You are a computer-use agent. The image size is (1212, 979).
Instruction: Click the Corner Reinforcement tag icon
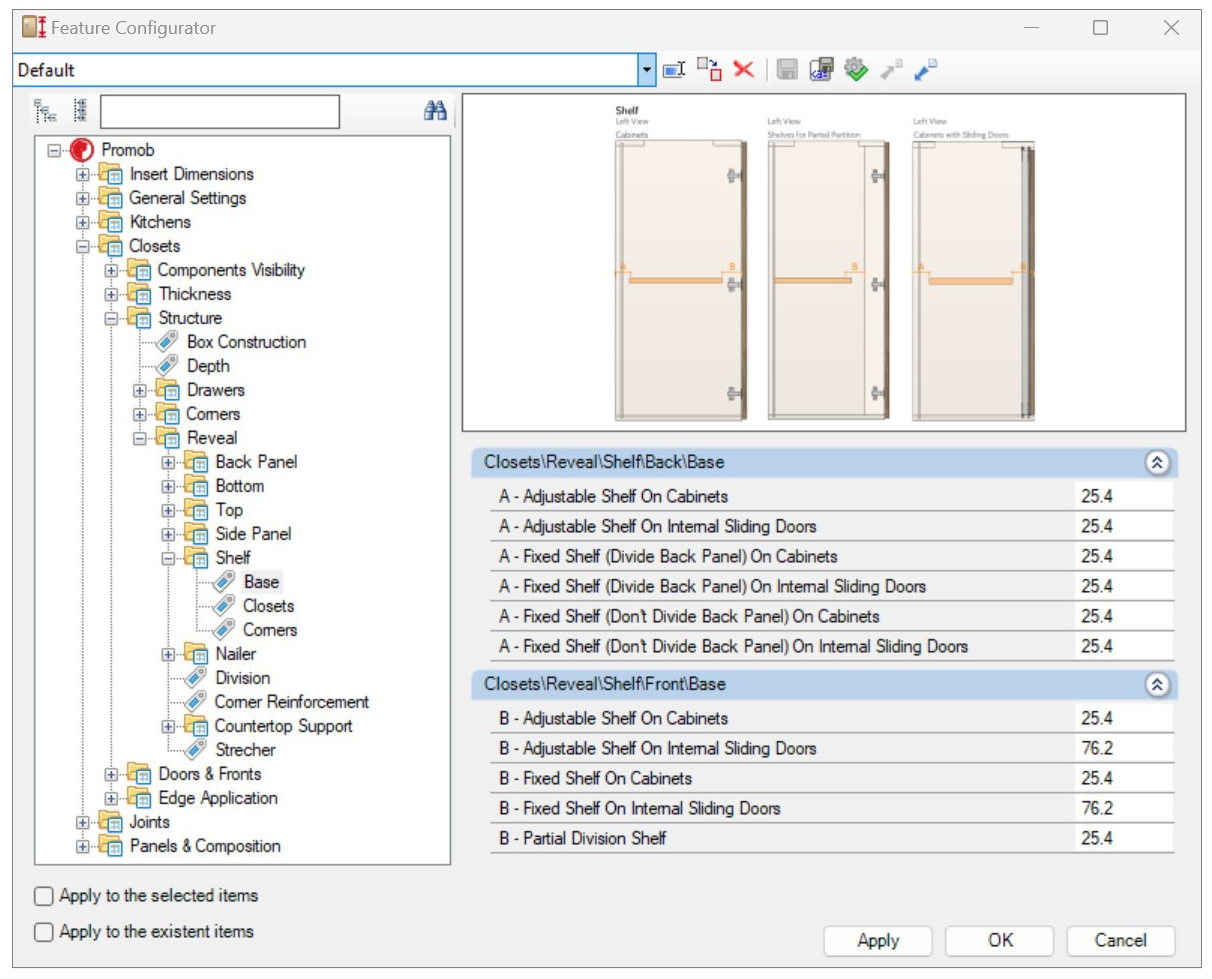[197, 702]
